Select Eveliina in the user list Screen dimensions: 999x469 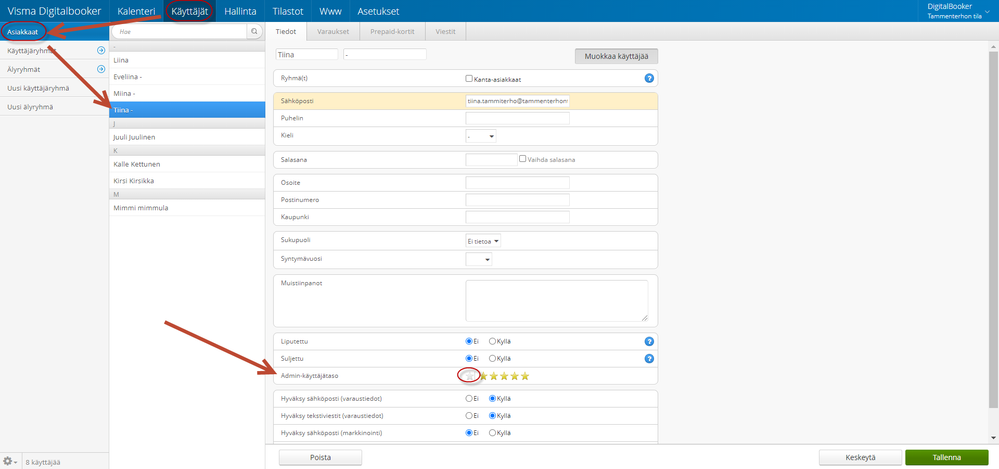(x=187, y=76)
